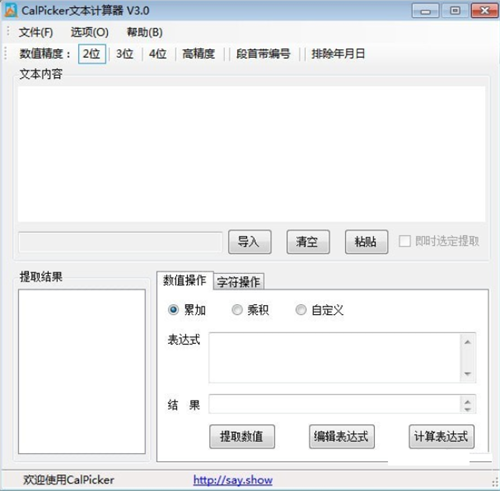The image size is (500, 491).
Task: Choose 高精度 precision option
Action: (199, 54)
